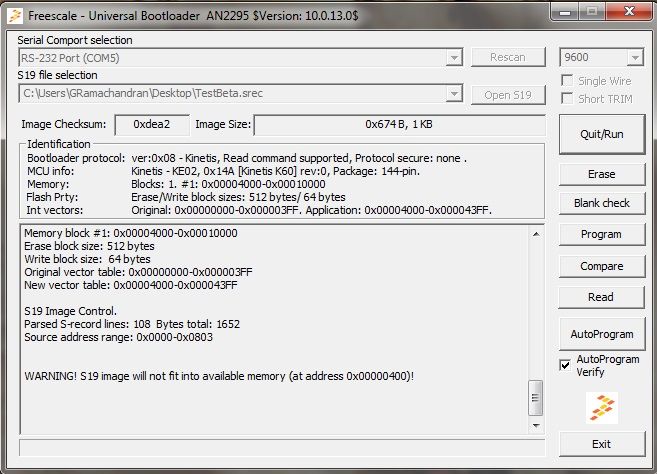Click the Flash Prty Erase/Write block sizes text

pyautogui.click(x=238, y=197)
